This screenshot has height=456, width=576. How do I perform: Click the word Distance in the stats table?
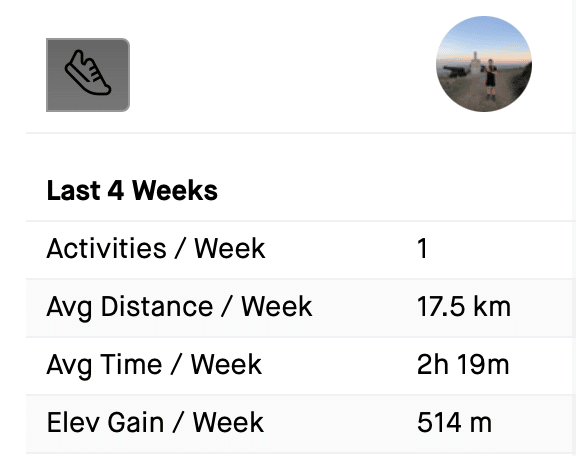tap(157, 307)
